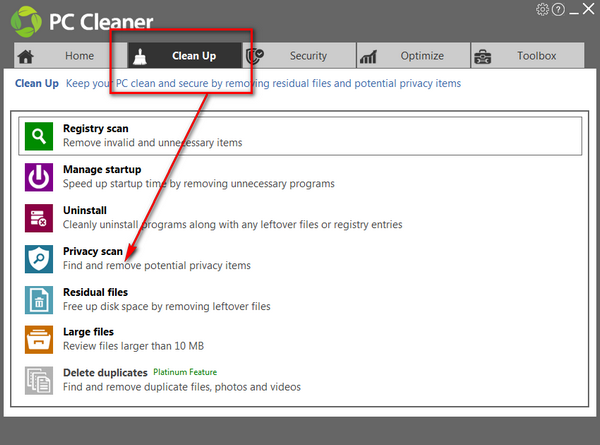This screenshot has width=600, height=445.
Task: Open the Security tab
Action: pos(300,56)
